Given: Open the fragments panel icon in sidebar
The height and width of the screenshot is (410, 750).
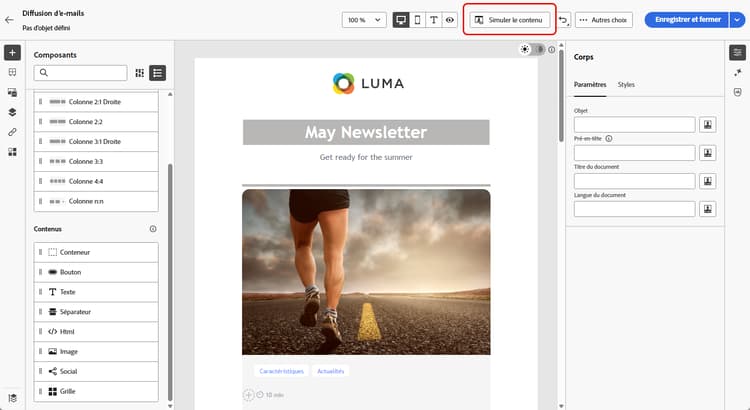Looking at the screenshot, I should 12,72.
